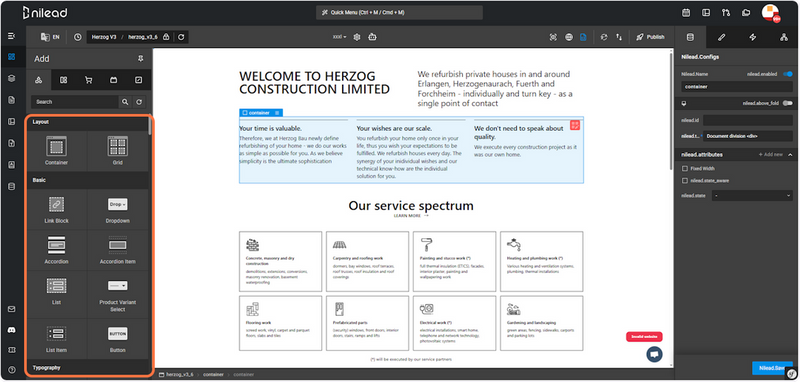Open the chat bubble widget
Viewport: 800px width, 382px height.
pyautogui.click(x=654, y=354)
